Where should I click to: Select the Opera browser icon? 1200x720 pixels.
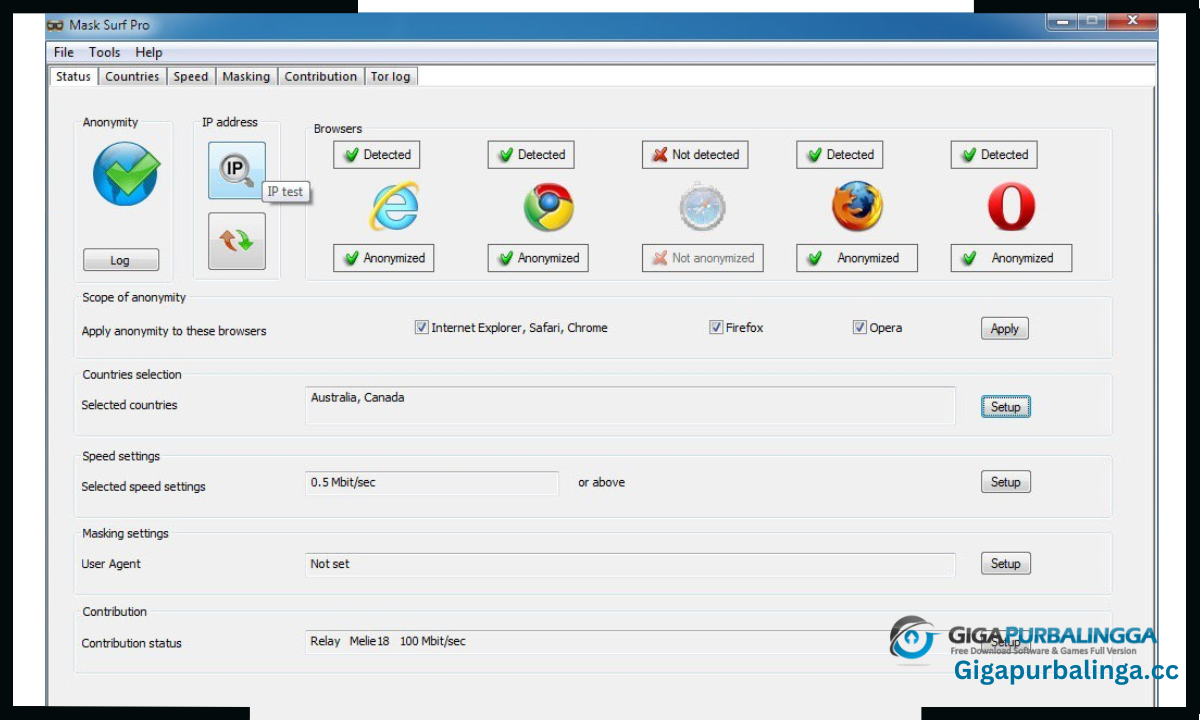click(1011, 207)
